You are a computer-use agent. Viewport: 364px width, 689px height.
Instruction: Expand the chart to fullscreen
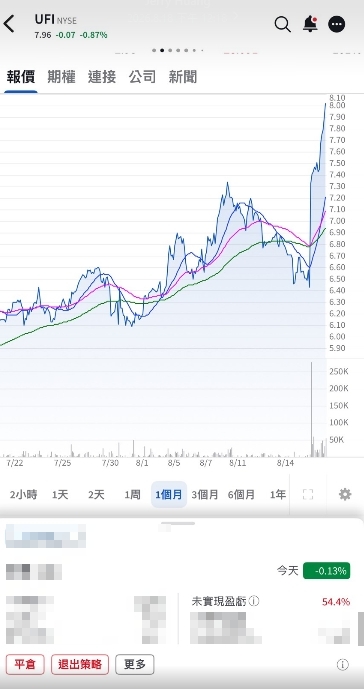(x=308, y=495)
